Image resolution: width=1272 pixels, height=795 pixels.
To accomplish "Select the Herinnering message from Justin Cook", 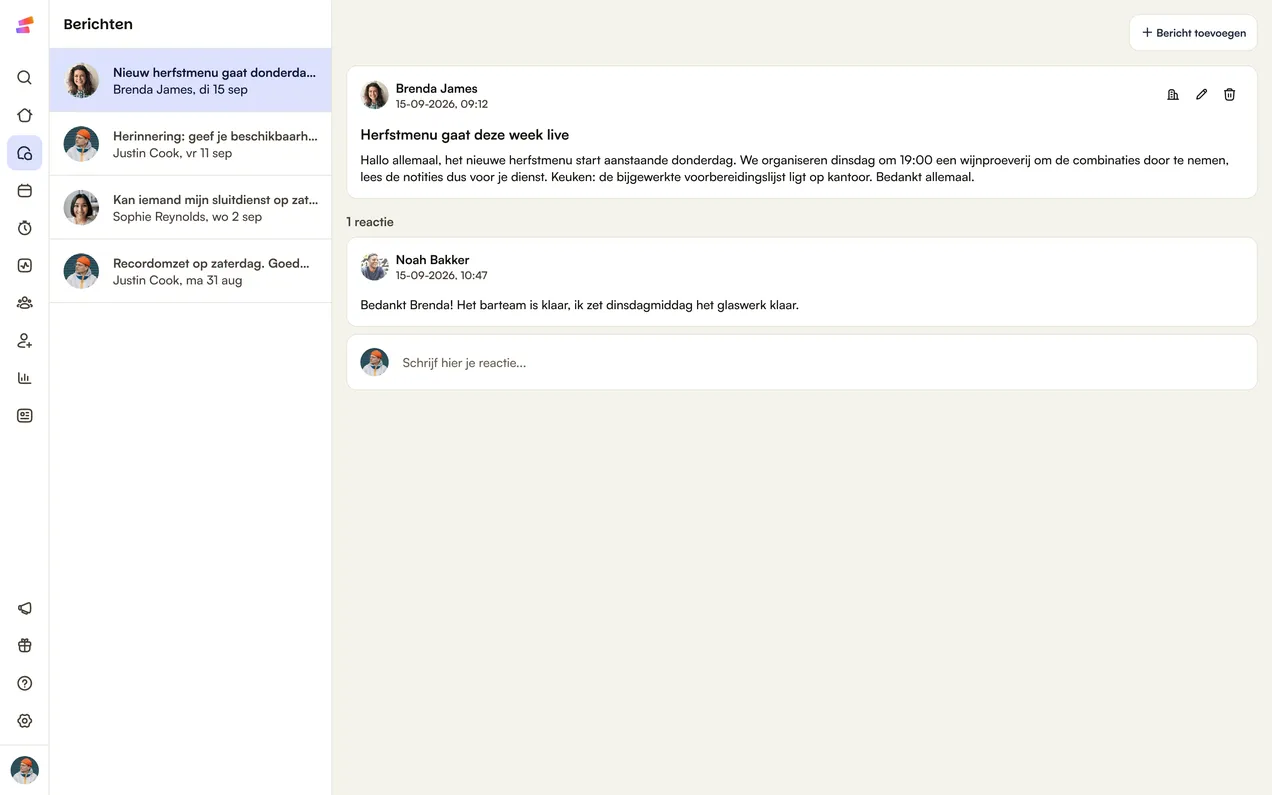I will point(190,144).
